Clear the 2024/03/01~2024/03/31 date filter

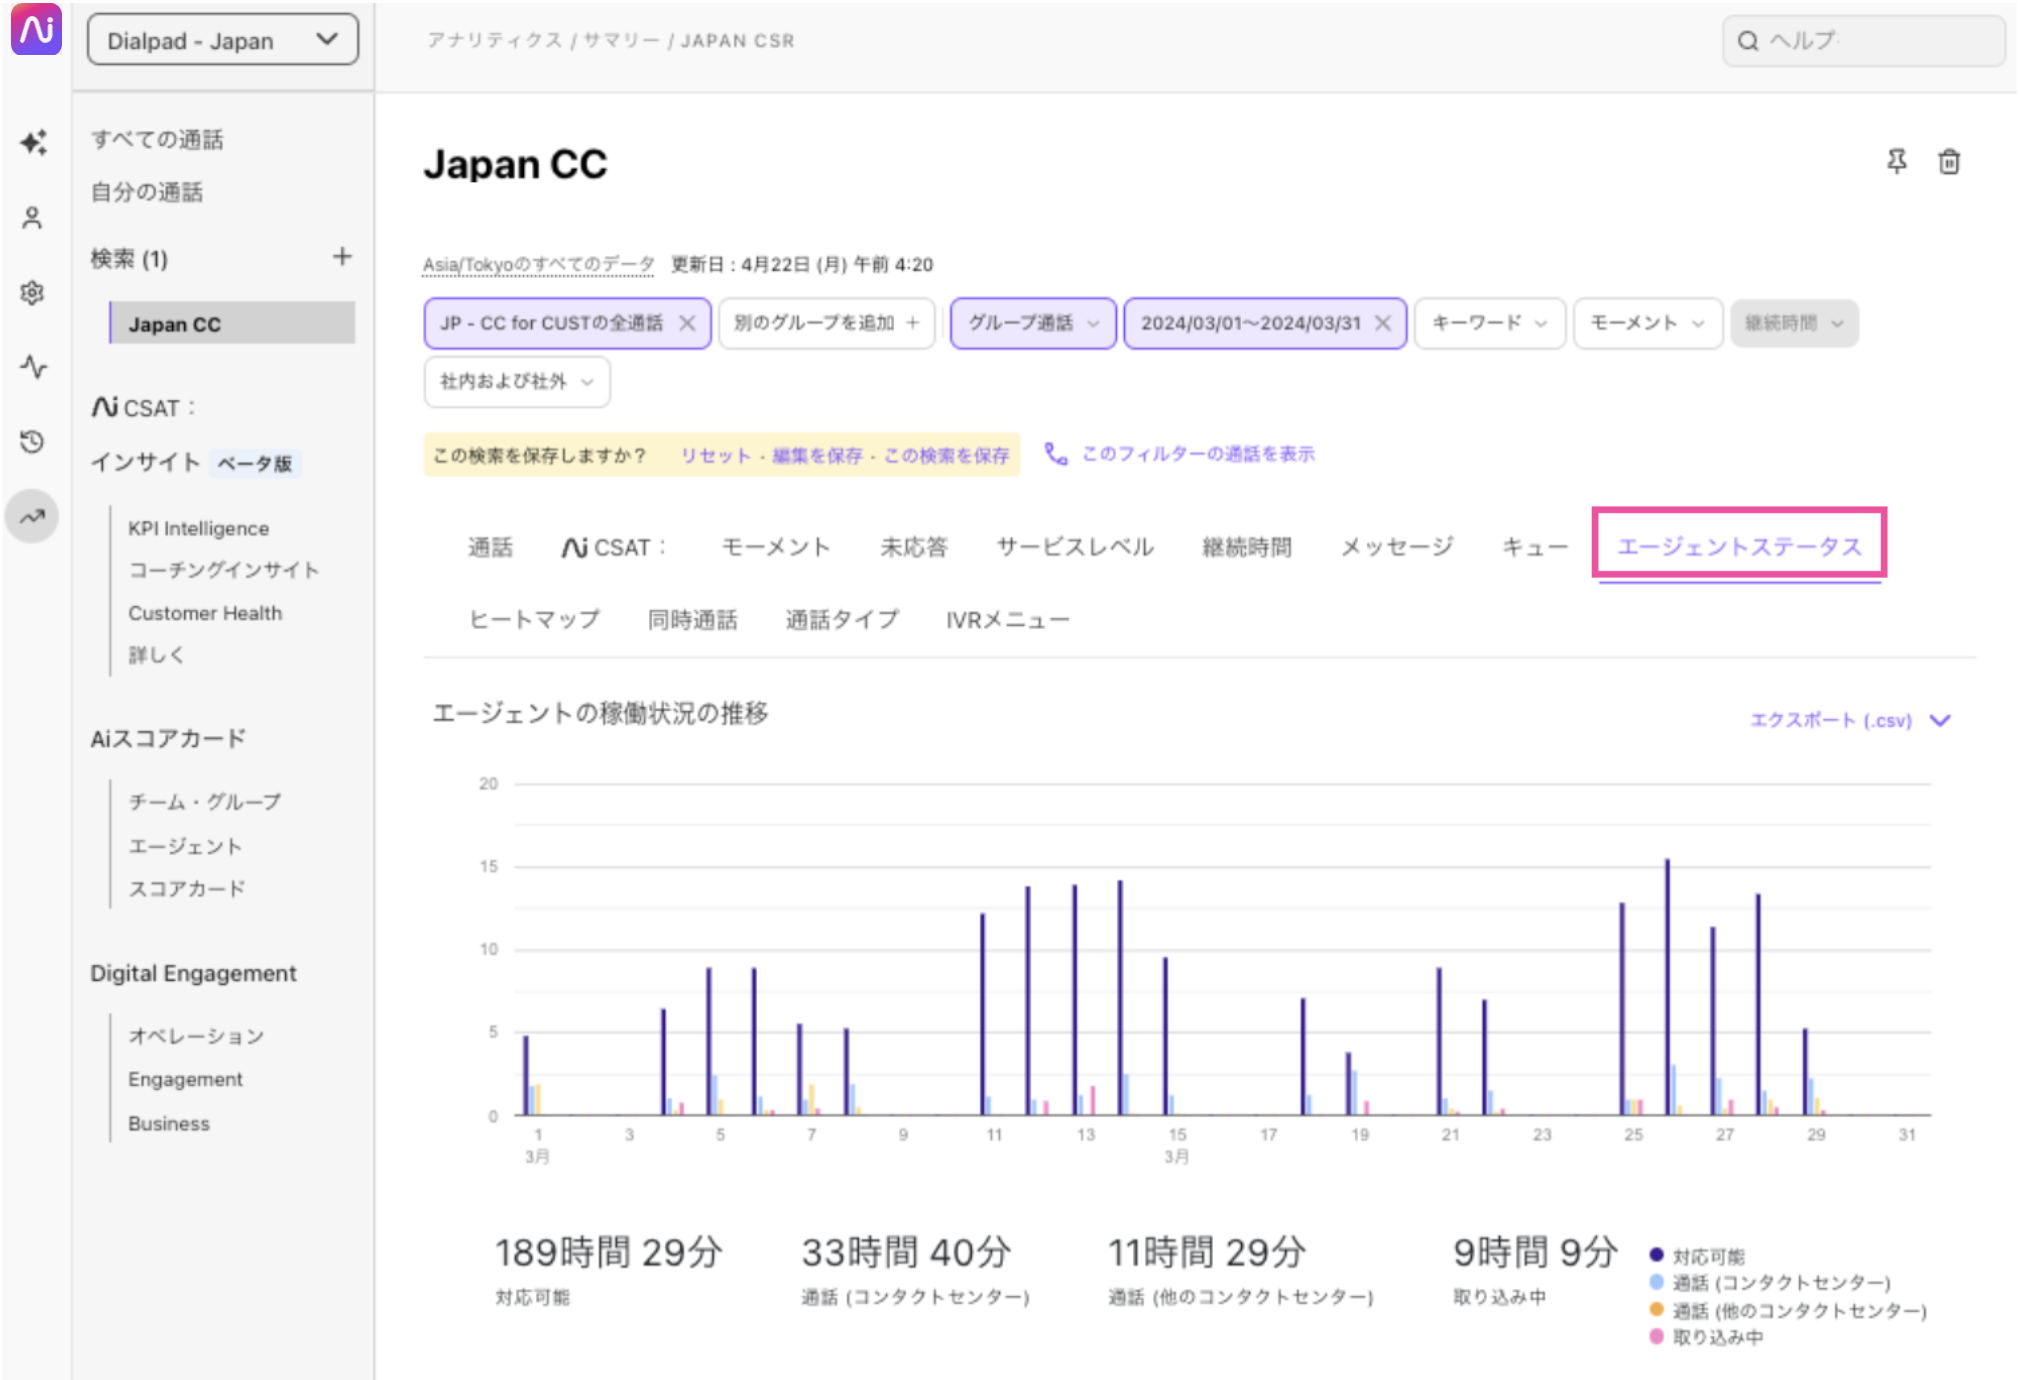[x=1382, y=323]
